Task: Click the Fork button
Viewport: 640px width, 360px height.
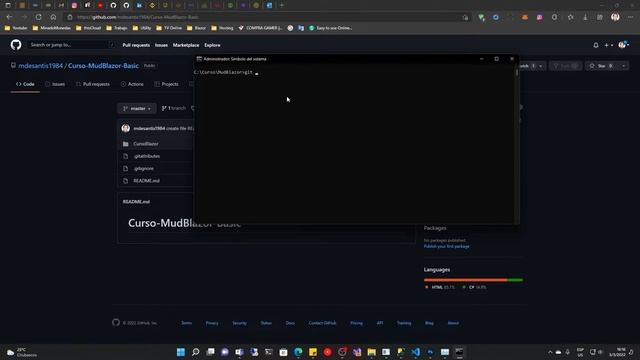Action: pos(565,66)
